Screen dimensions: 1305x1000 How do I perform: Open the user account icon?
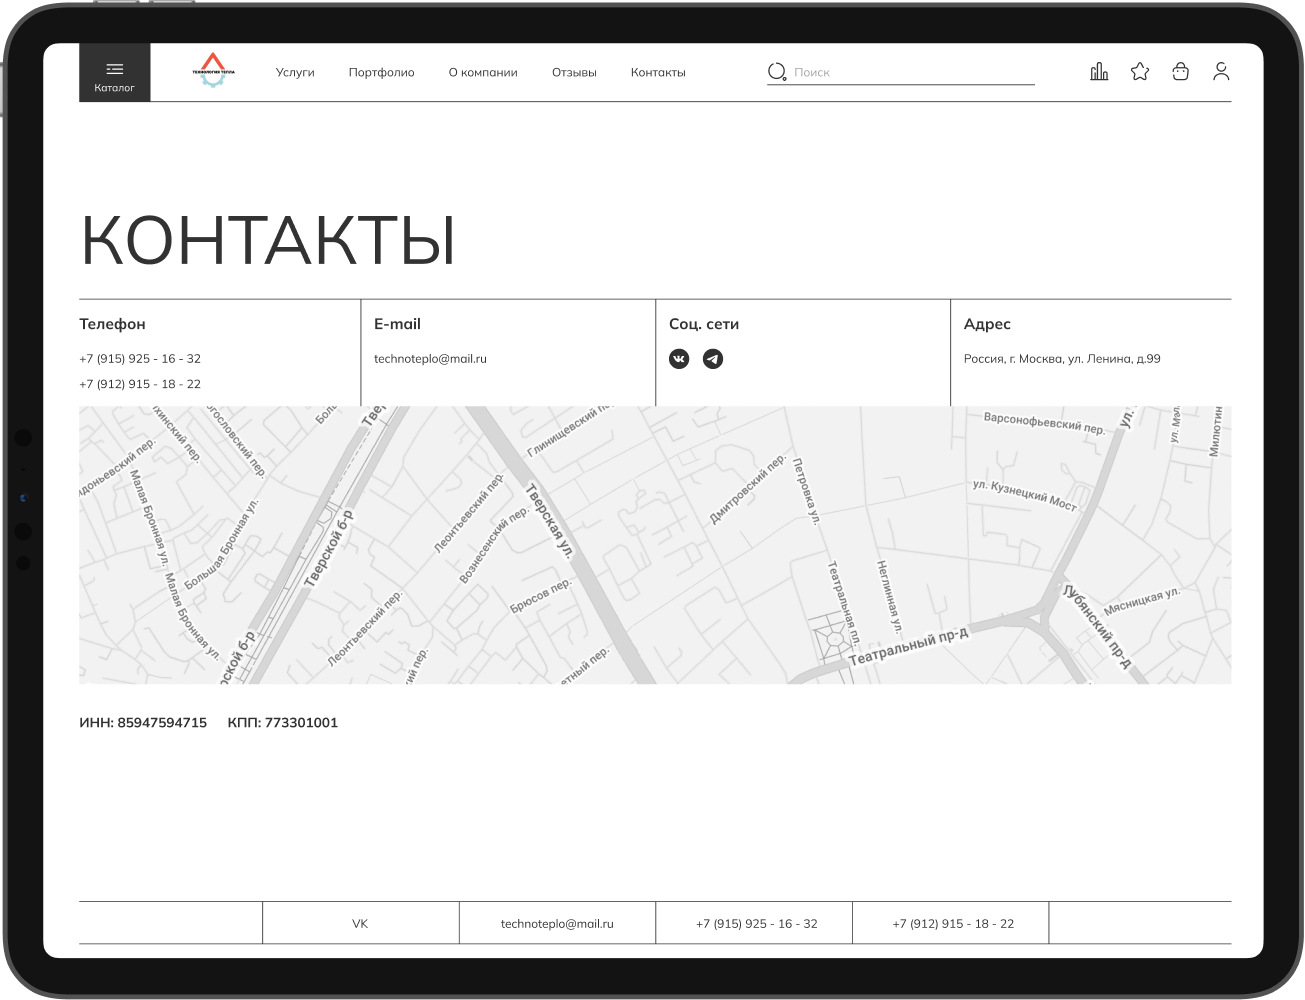pos(1221,71)
